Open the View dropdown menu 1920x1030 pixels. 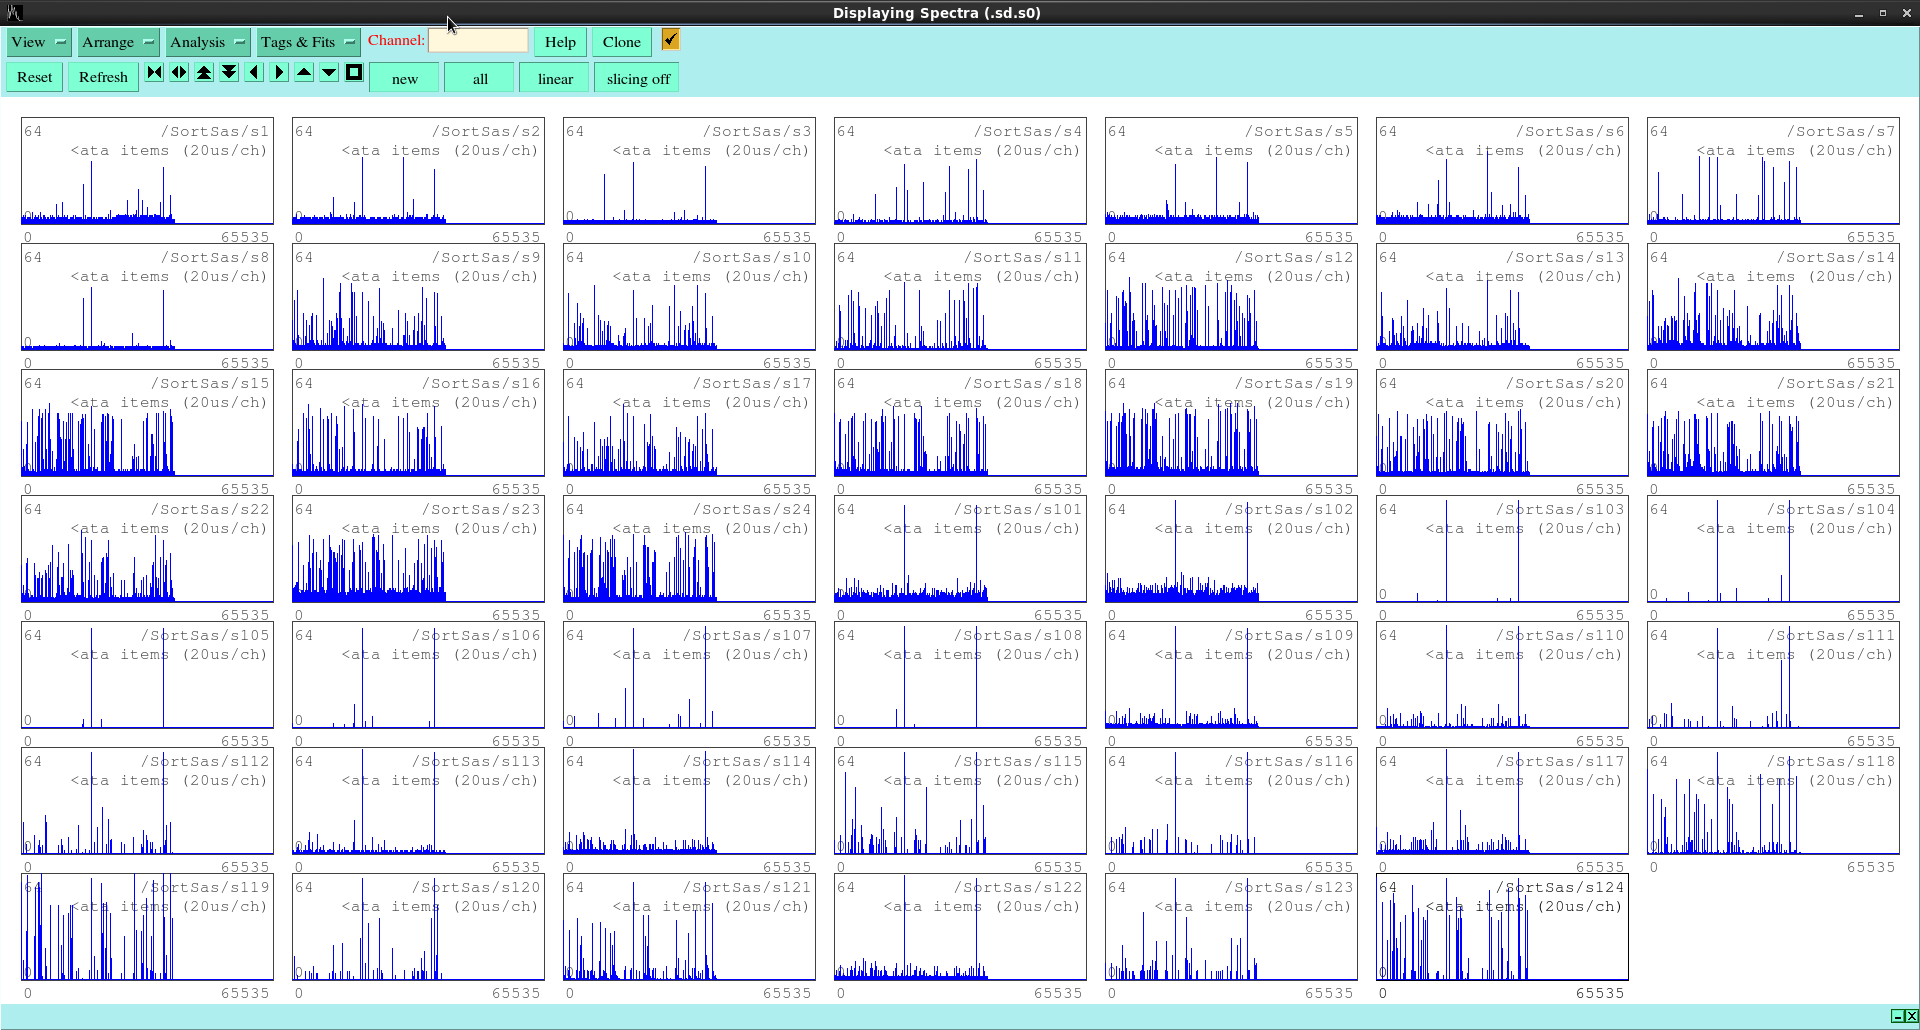(39, 42)
